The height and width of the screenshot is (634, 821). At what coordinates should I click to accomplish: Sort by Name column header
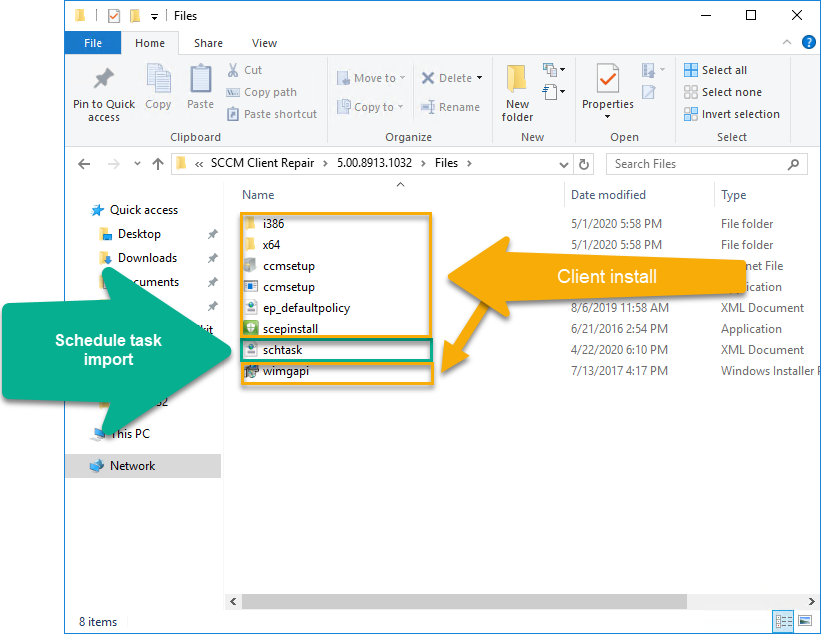(258, 195)
